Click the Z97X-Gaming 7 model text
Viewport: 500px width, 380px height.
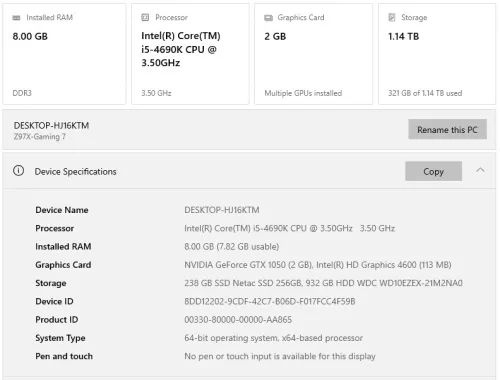[39, 137]
